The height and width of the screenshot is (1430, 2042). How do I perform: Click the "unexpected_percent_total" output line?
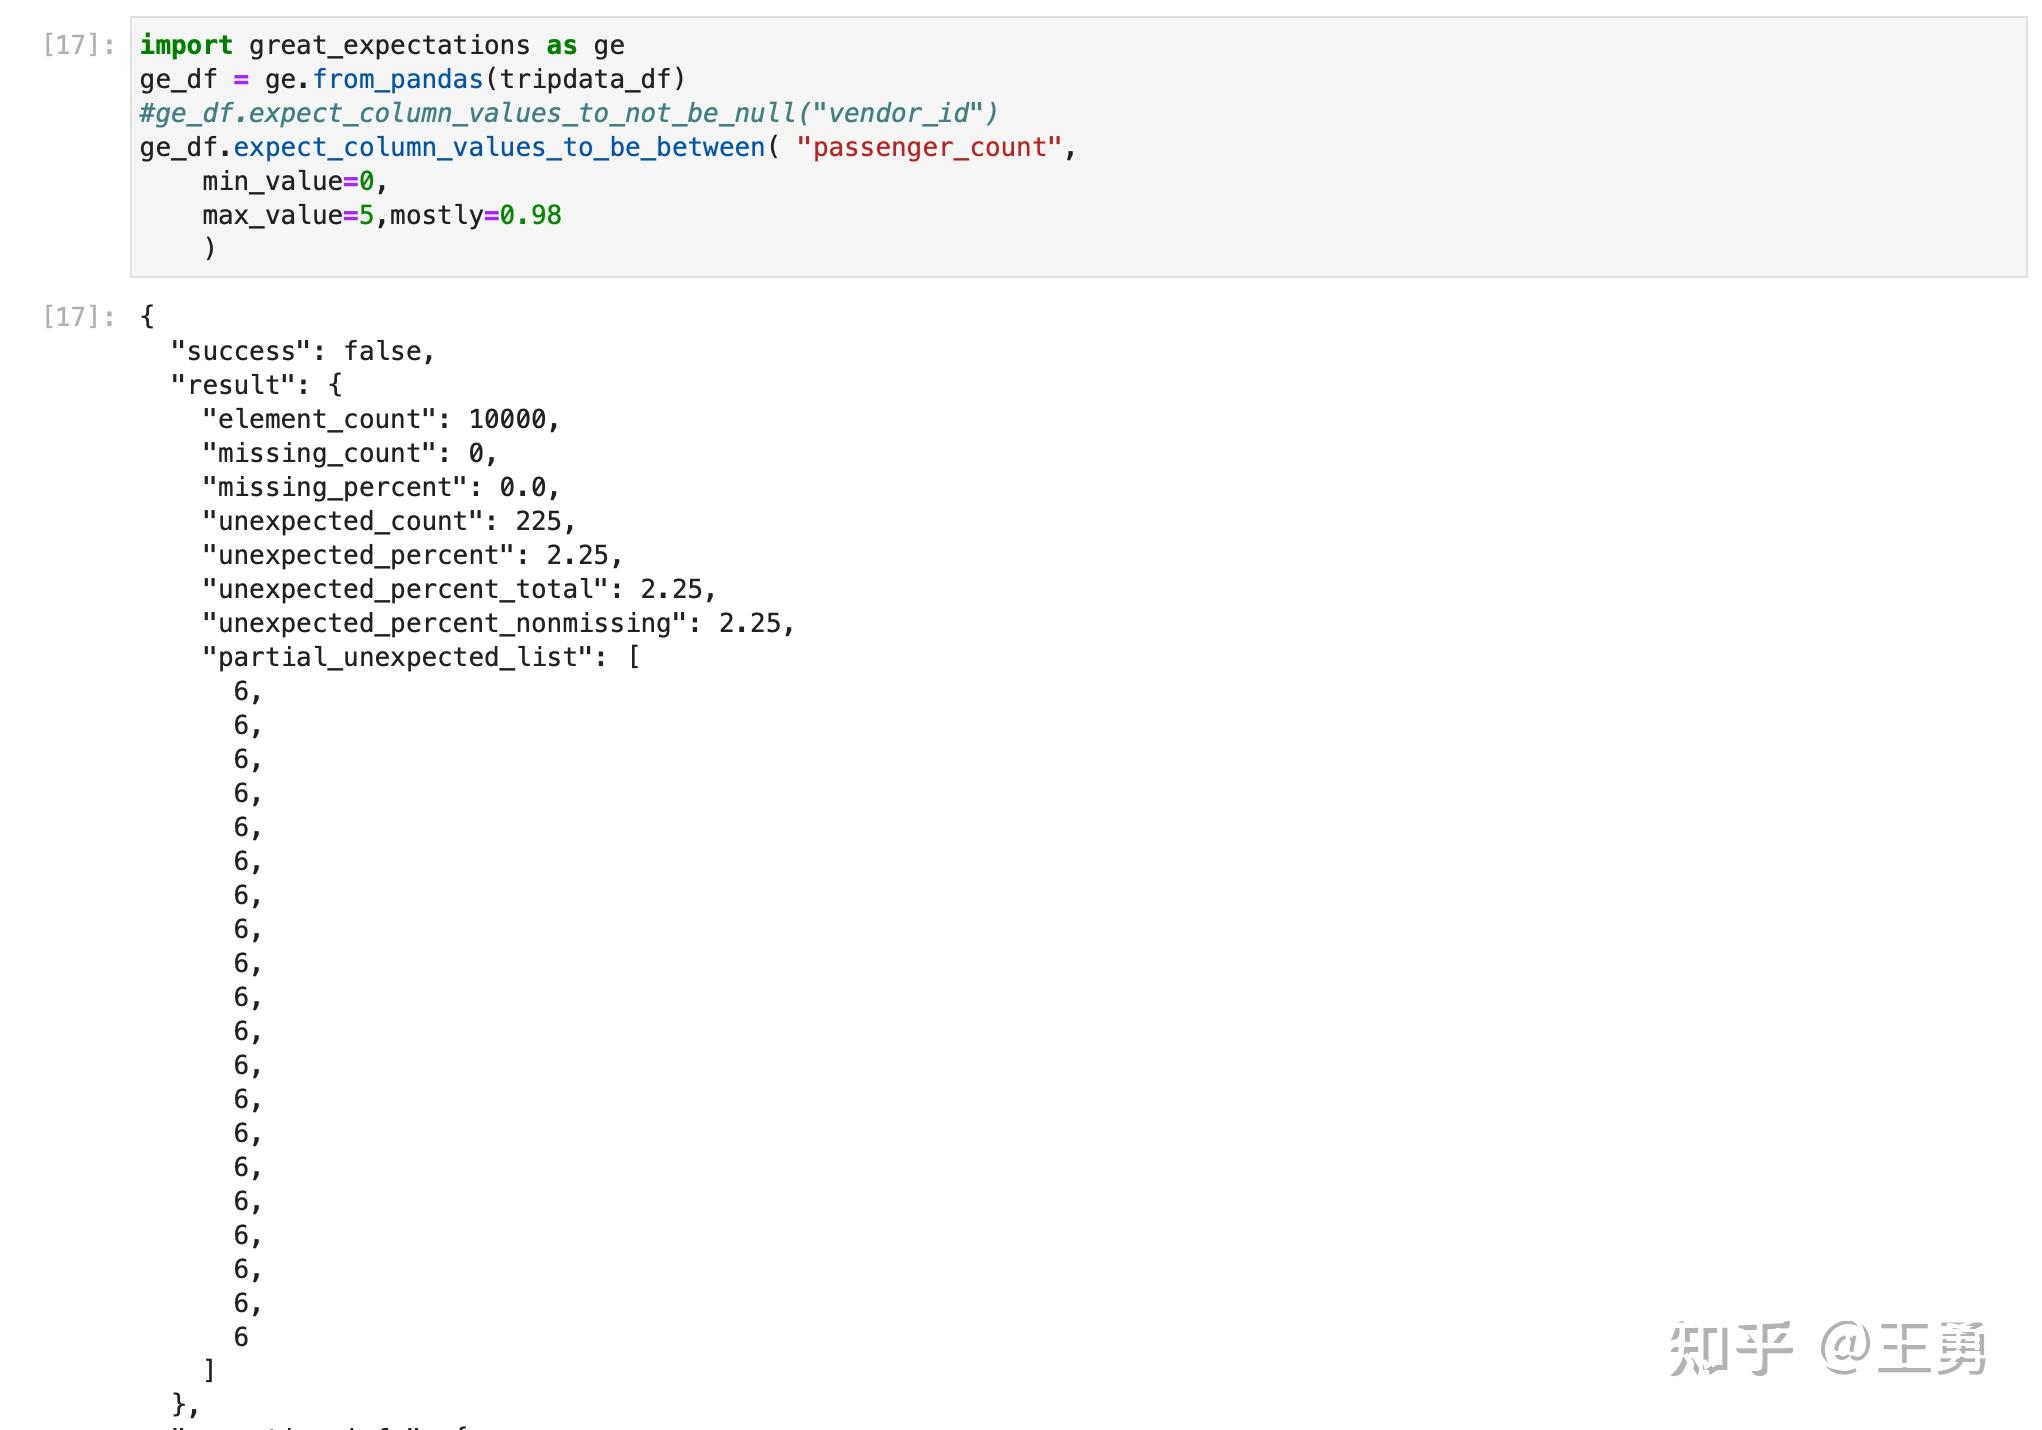click(459, 589)
